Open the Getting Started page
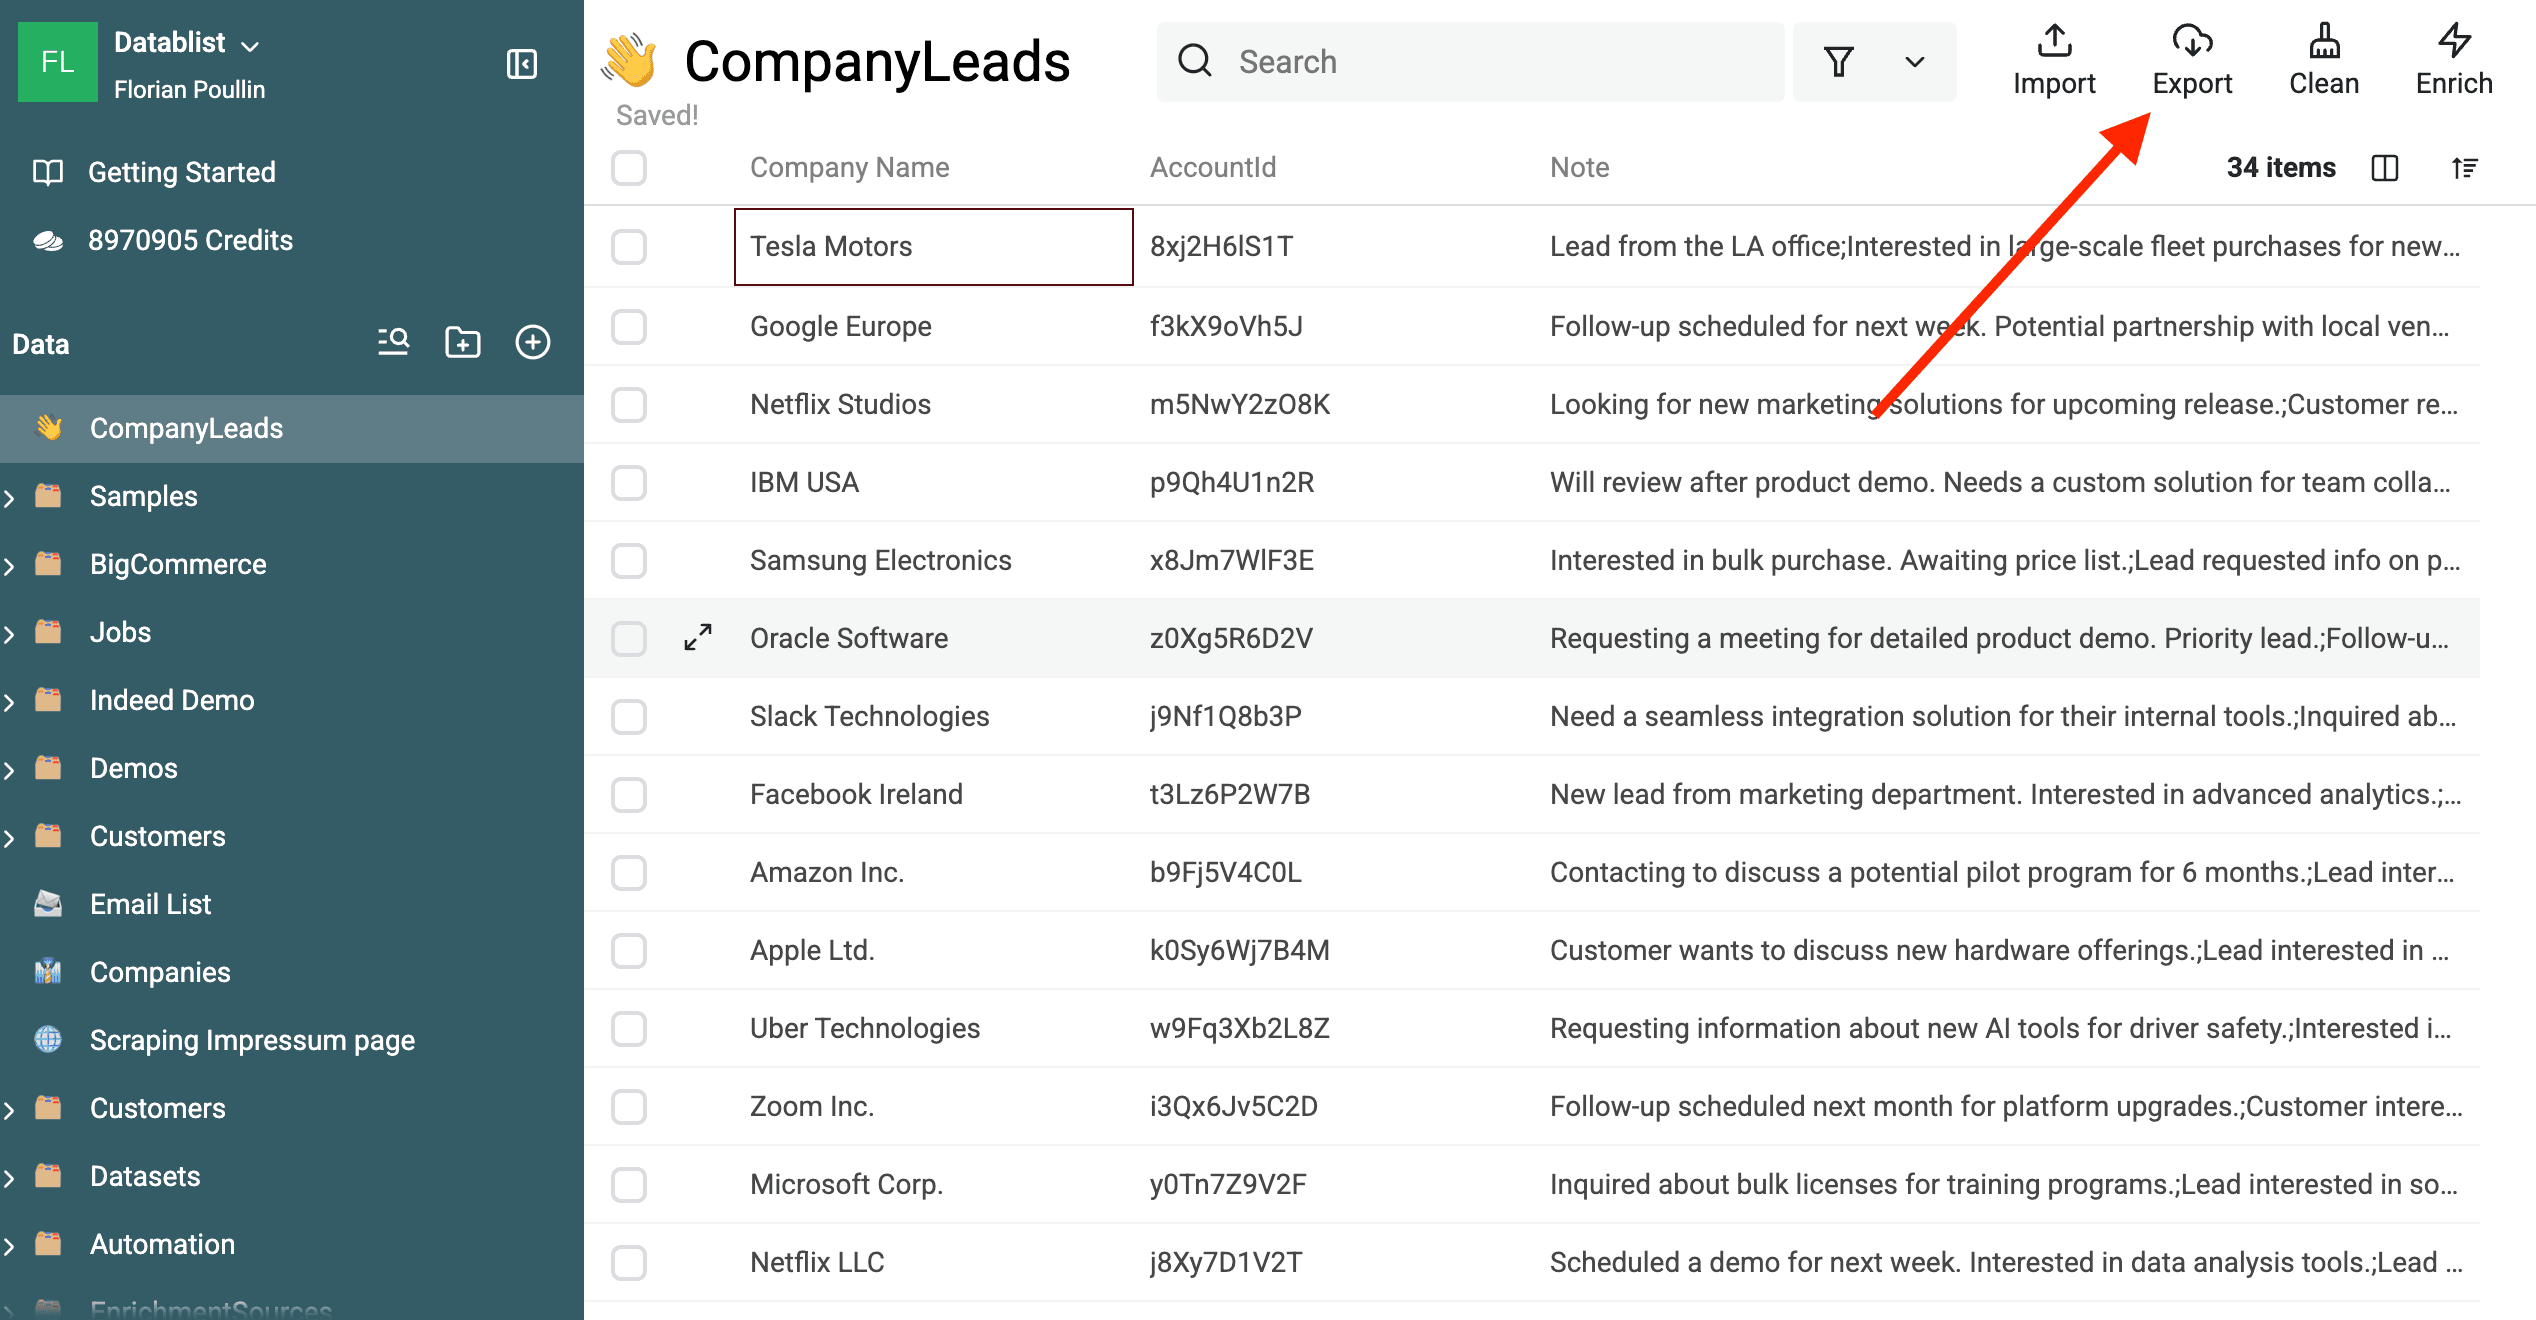Viewport: 2536px width, 1320px height. (x=181, y=171)
